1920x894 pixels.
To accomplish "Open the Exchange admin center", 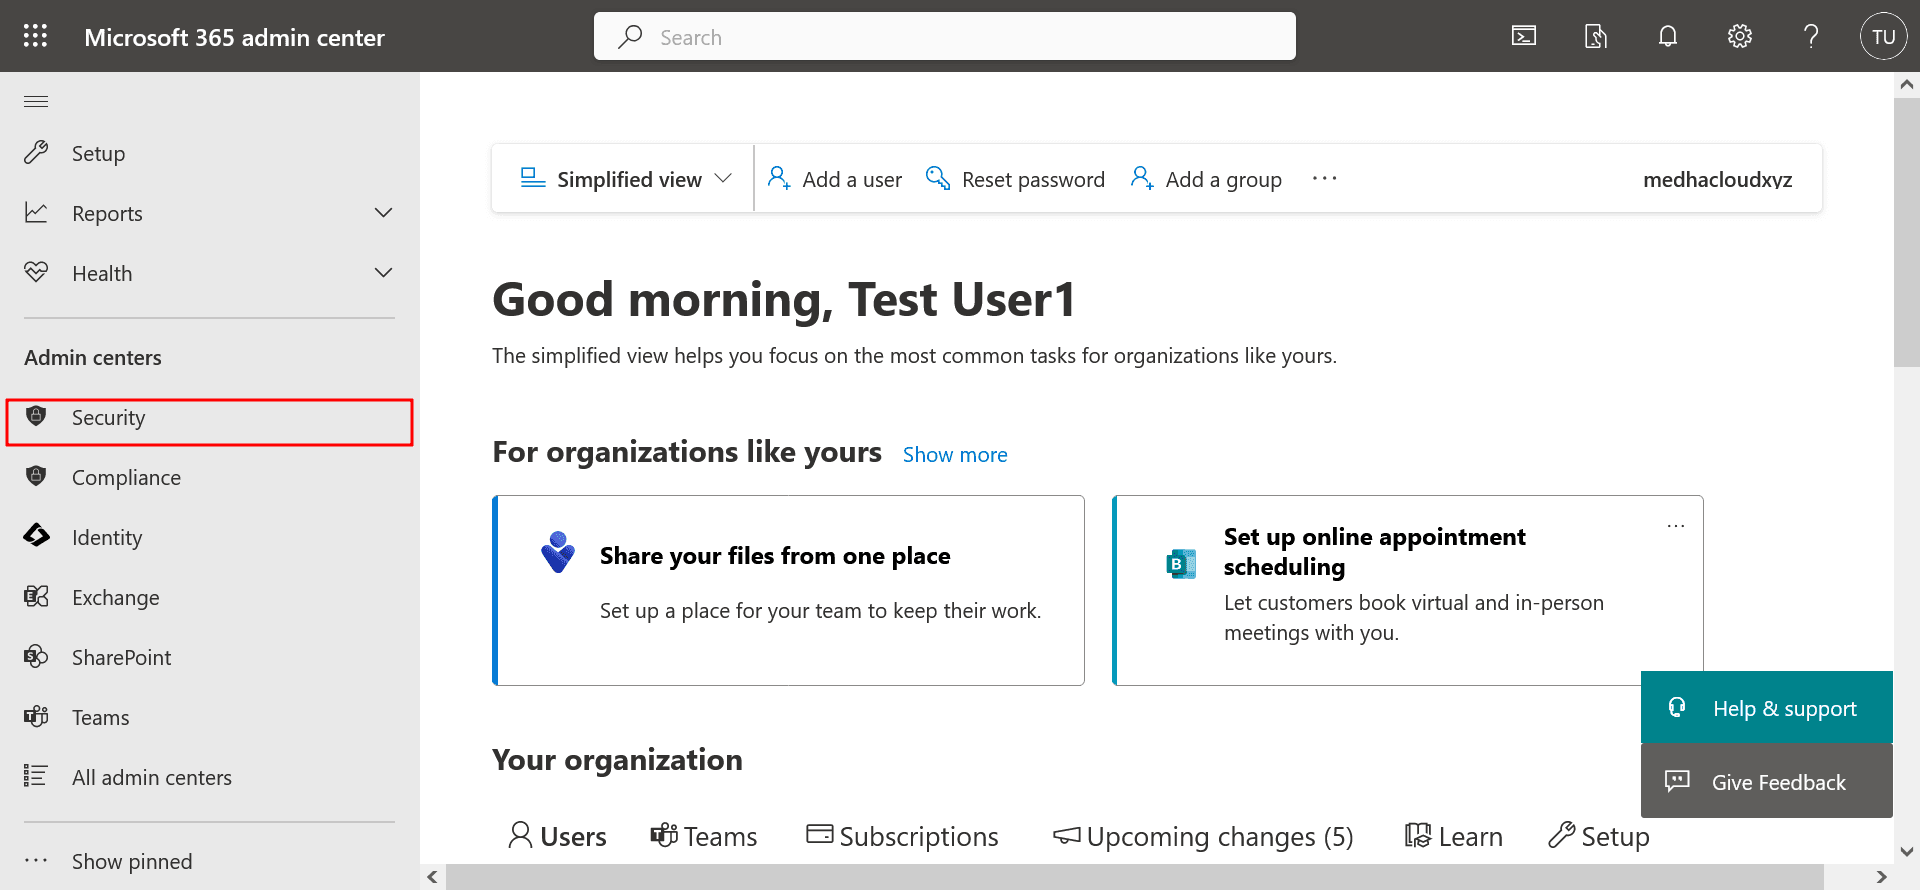I will coord(115,598).
